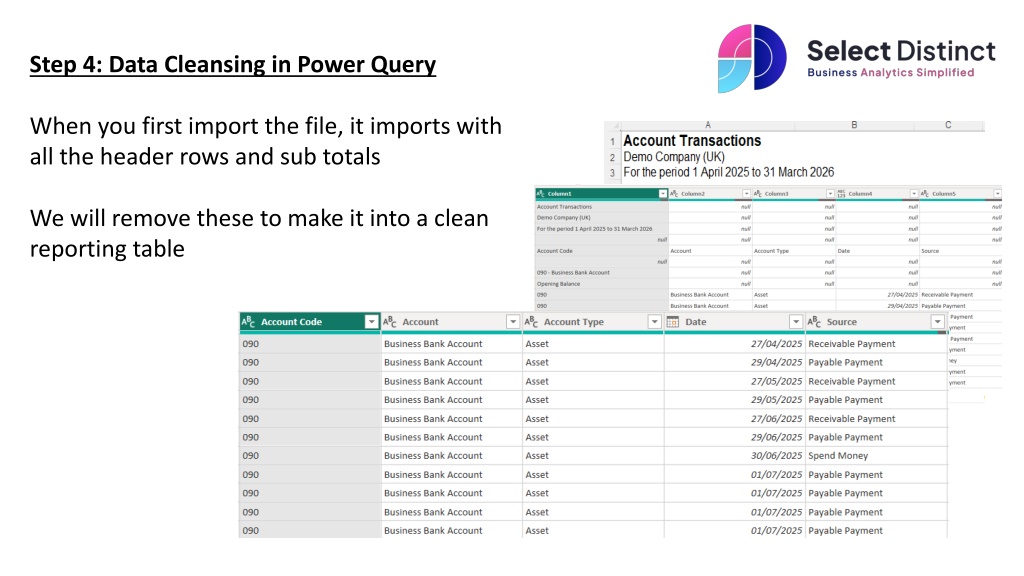Open the Column1 filter dropdown in raw table
1024x576 pixels.
661,193
